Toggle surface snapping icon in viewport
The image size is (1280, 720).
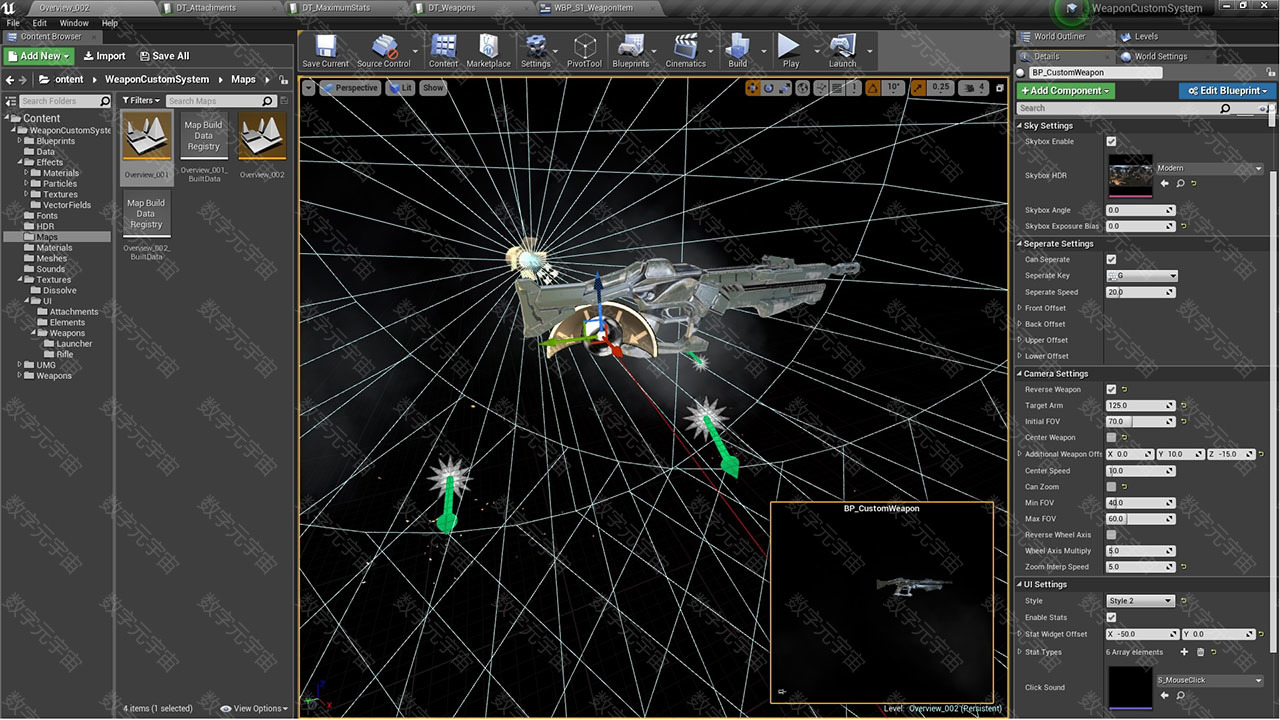point(821,88)
